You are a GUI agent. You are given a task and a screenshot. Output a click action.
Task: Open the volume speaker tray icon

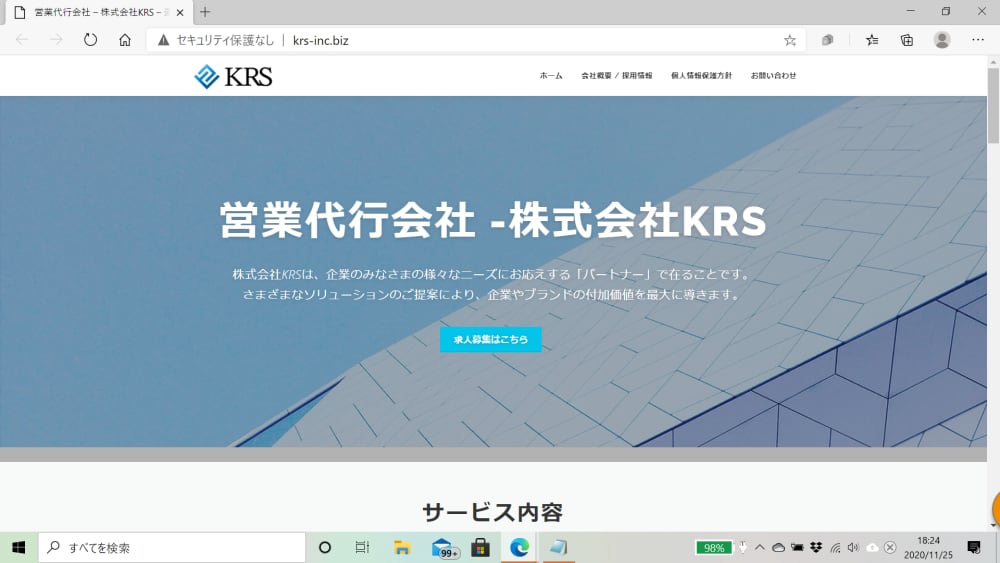(x=853, y=547)
